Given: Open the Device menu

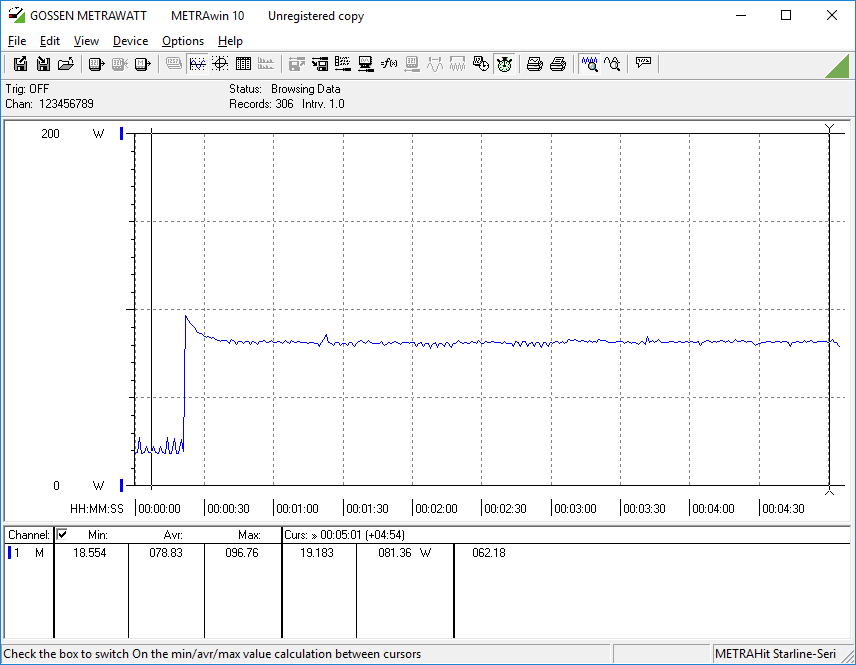Looking at the screenshot, I should 130,41.
